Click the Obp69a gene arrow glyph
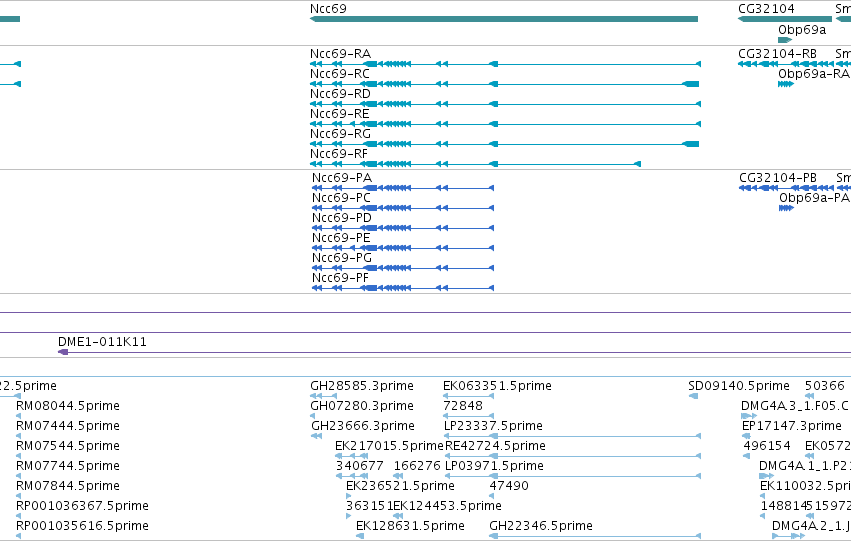 pyautogui.click(x=785, y=40)
